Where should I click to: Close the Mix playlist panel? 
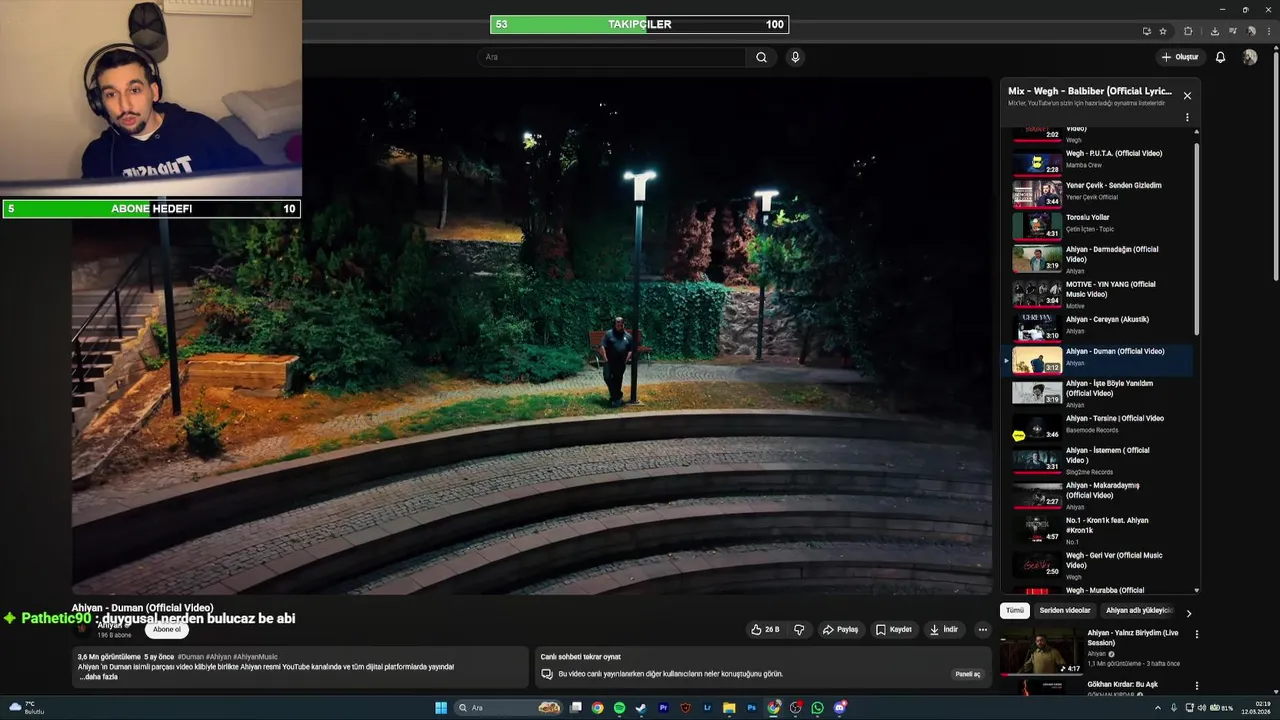click(x=1187, y=96)
